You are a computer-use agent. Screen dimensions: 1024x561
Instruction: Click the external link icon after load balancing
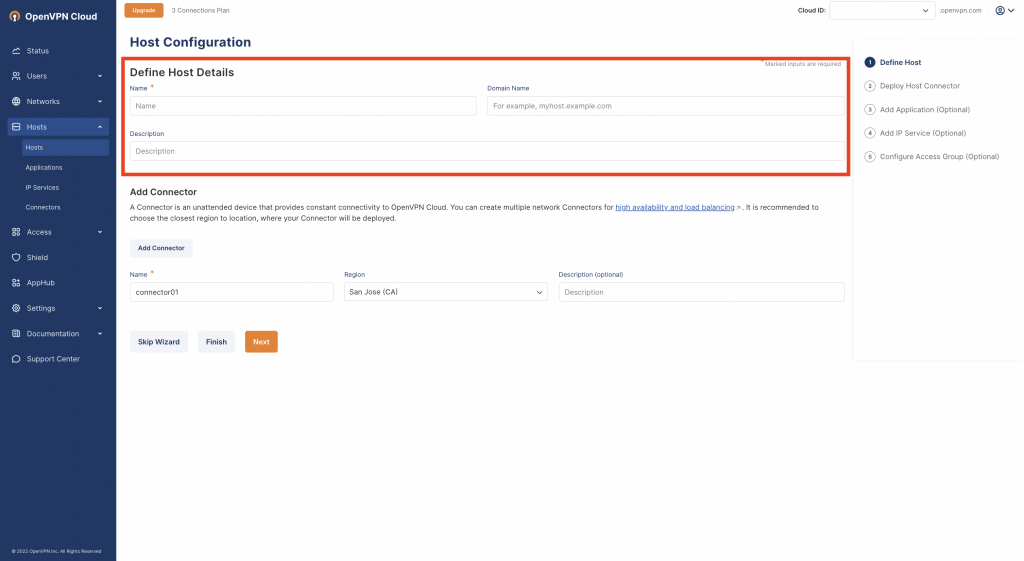(739, 208)
